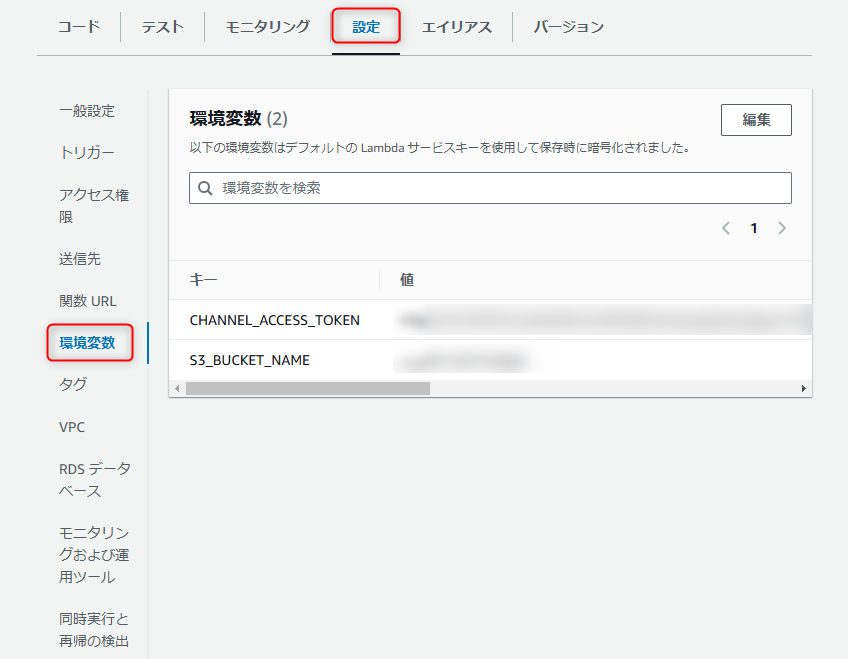Image resolution: width=848 pixels, height=659 pixels.
Task: Open モニタリングおよび運用ツール settings
Action: click(x=94, y=555)
